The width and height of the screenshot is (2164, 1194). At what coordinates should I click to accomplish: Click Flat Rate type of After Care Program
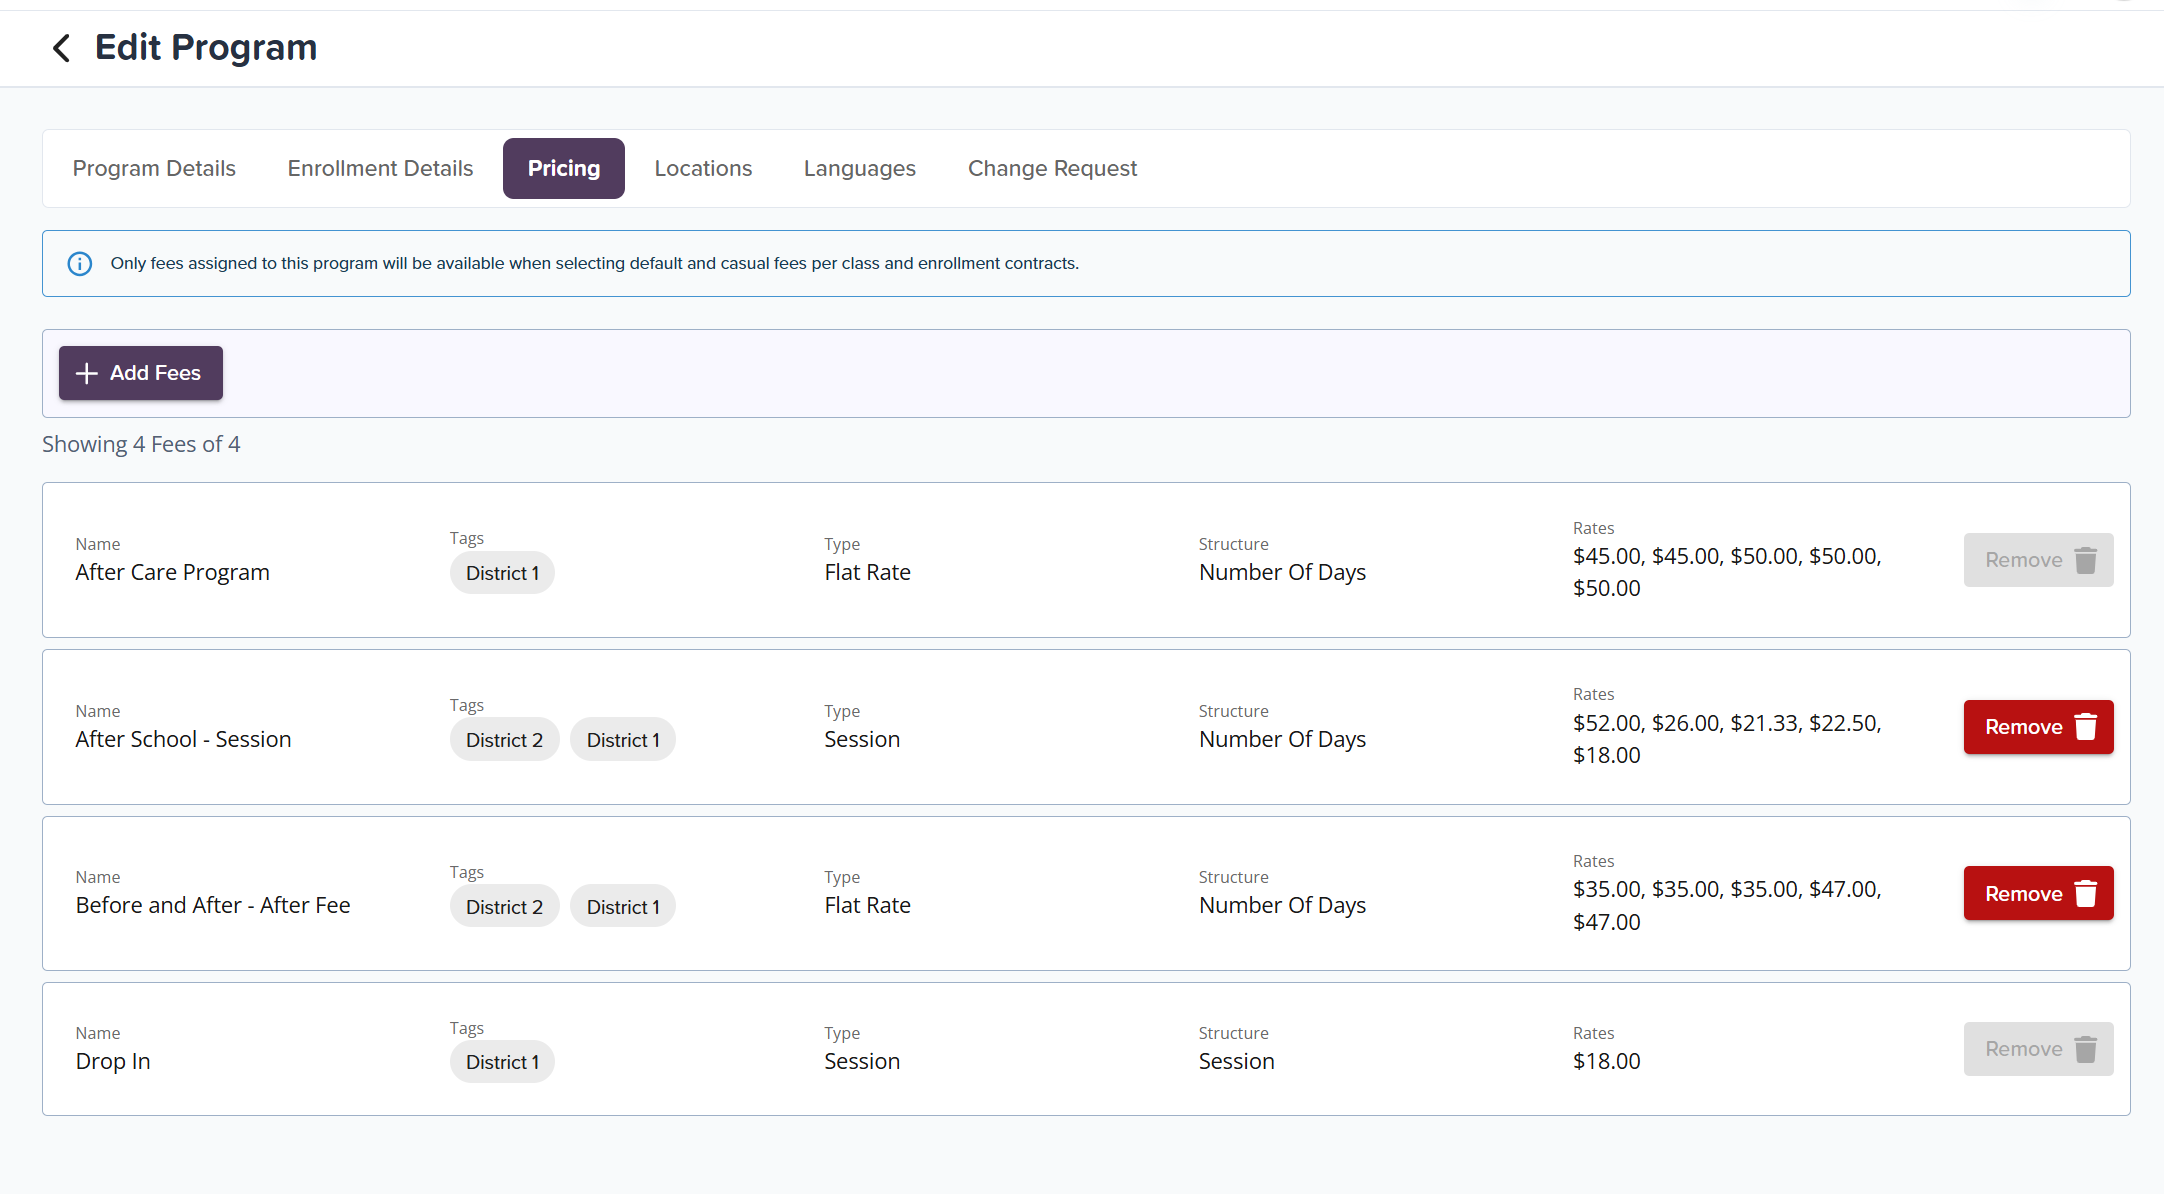[867, 572]
